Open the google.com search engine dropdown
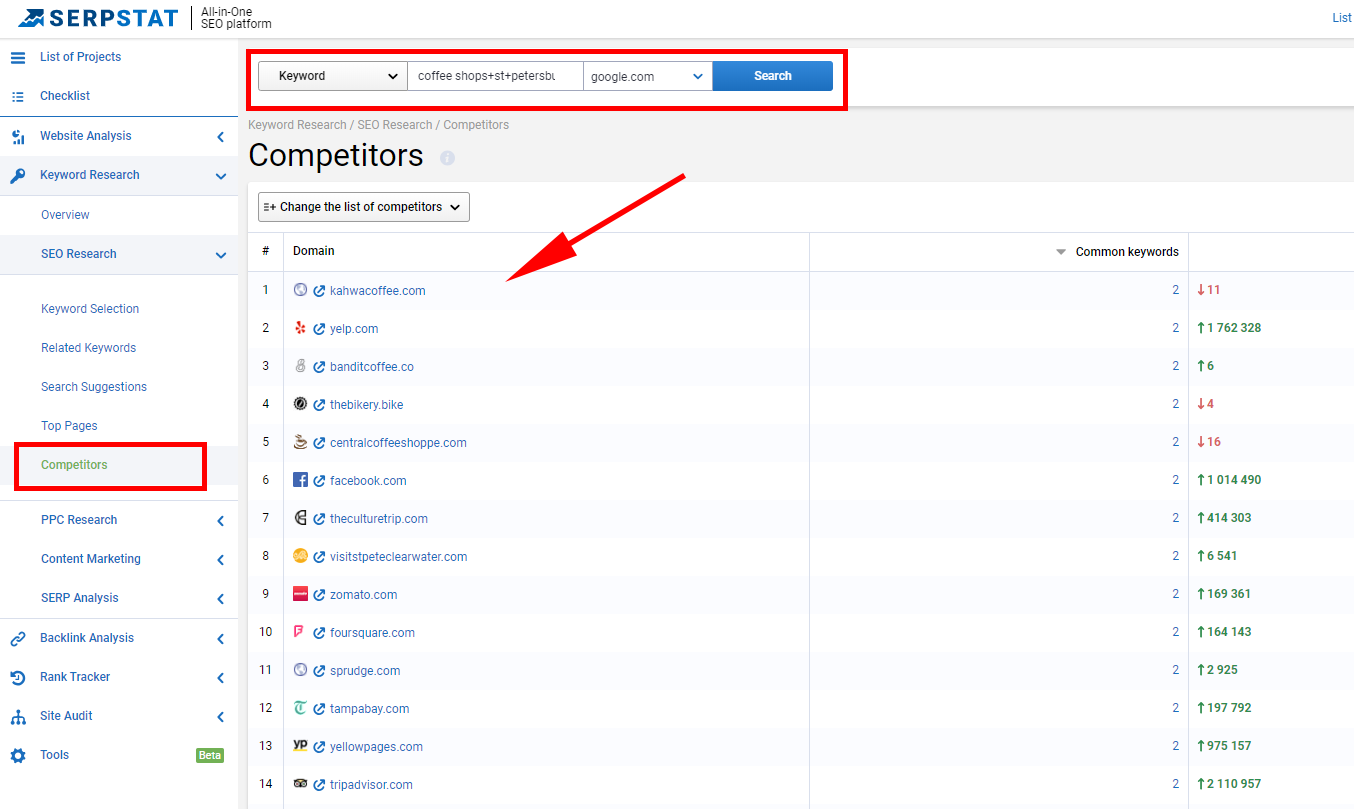 [647, 76]
